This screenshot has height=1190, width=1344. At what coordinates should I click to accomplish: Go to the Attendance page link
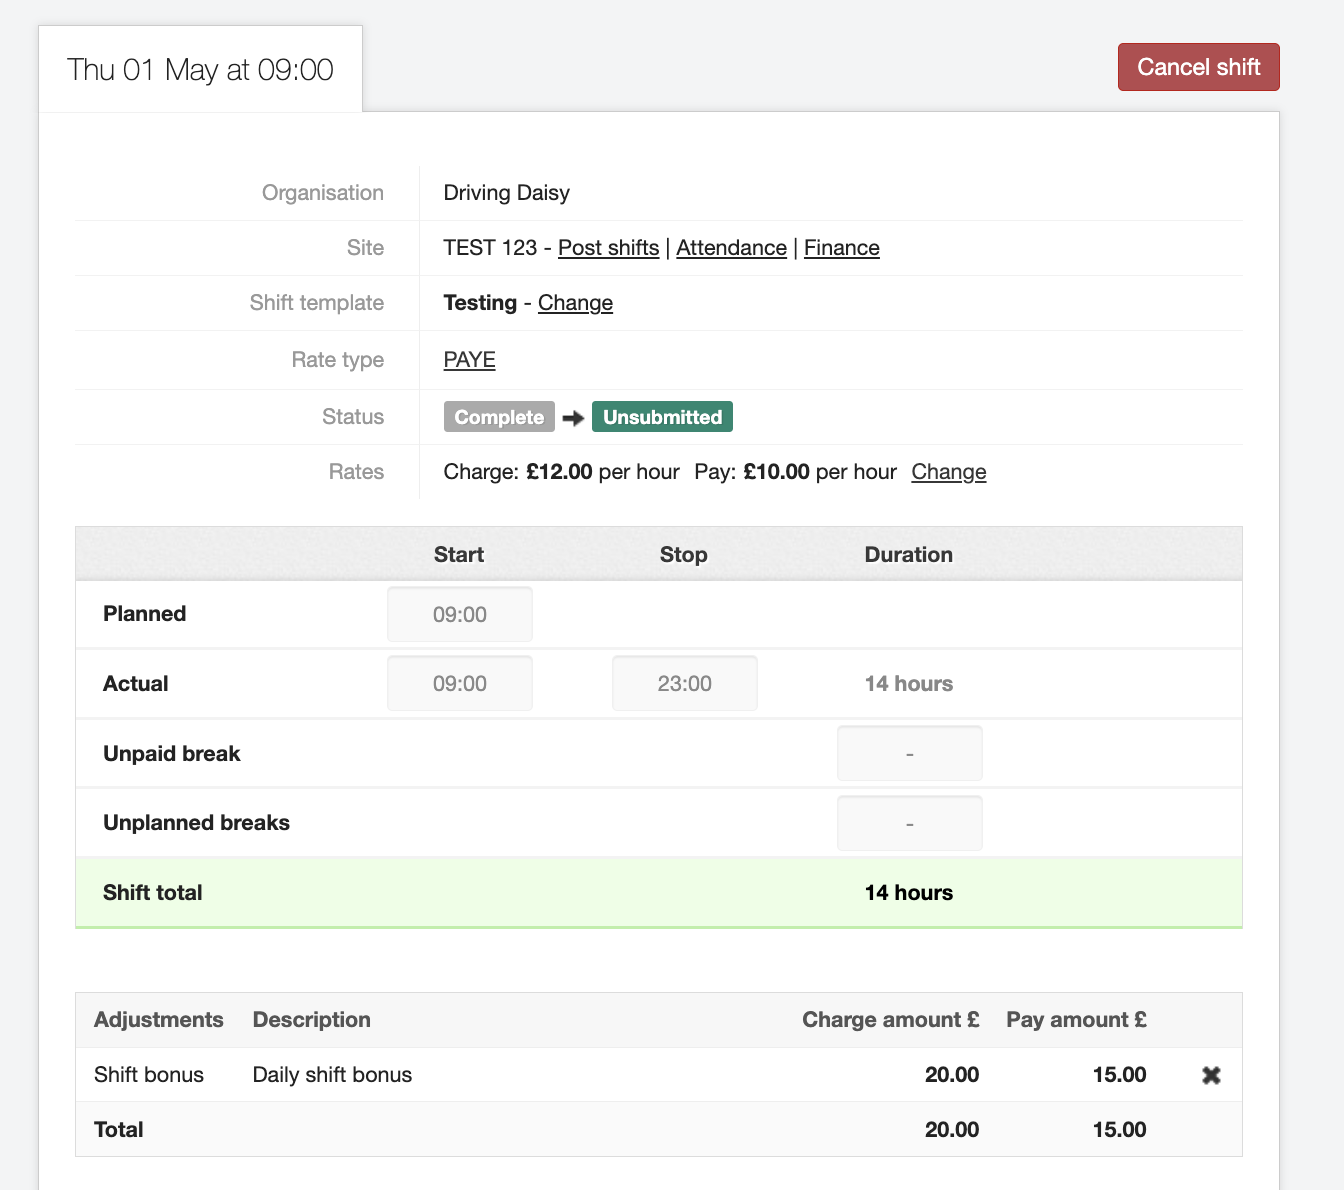pos(731,248)
